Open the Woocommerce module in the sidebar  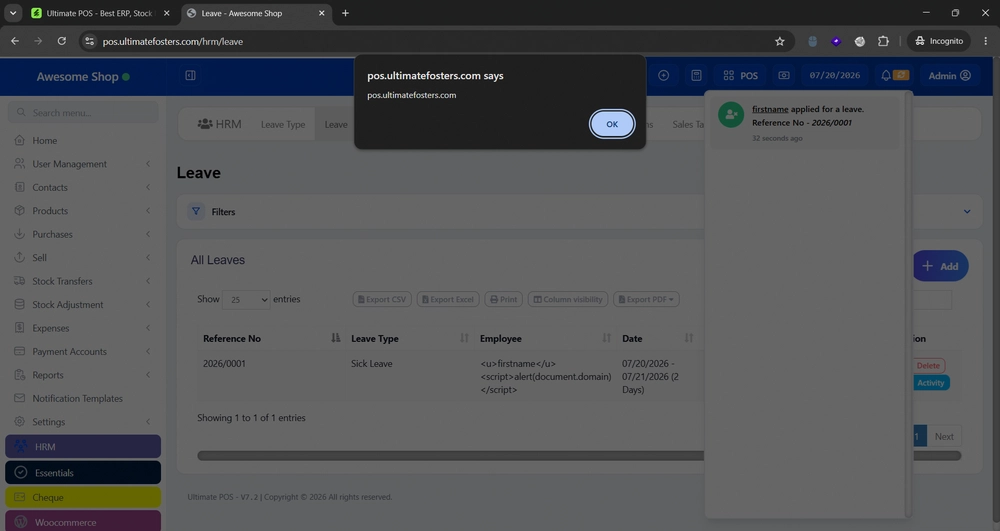(x=83, y=522)
